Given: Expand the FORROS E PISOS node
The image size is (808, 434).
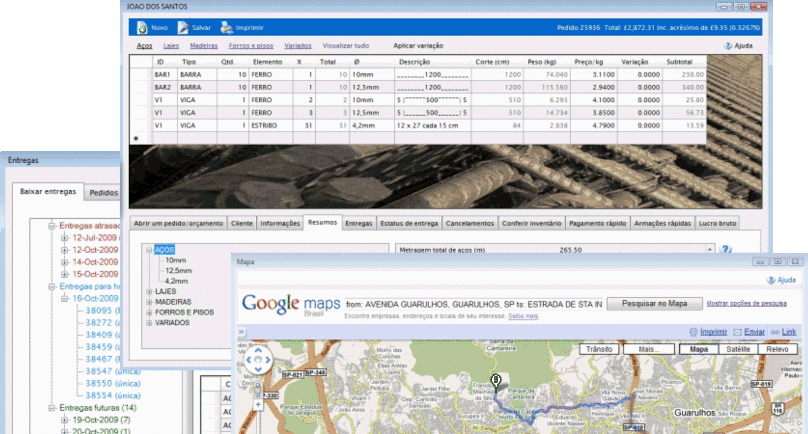Looking at the screenshot, I should 149,312.
